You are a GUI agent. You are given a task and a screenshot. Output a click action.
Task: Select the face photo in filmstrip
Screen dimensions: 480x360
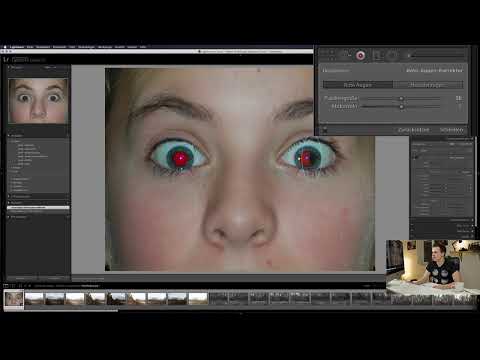coord(14,298)
